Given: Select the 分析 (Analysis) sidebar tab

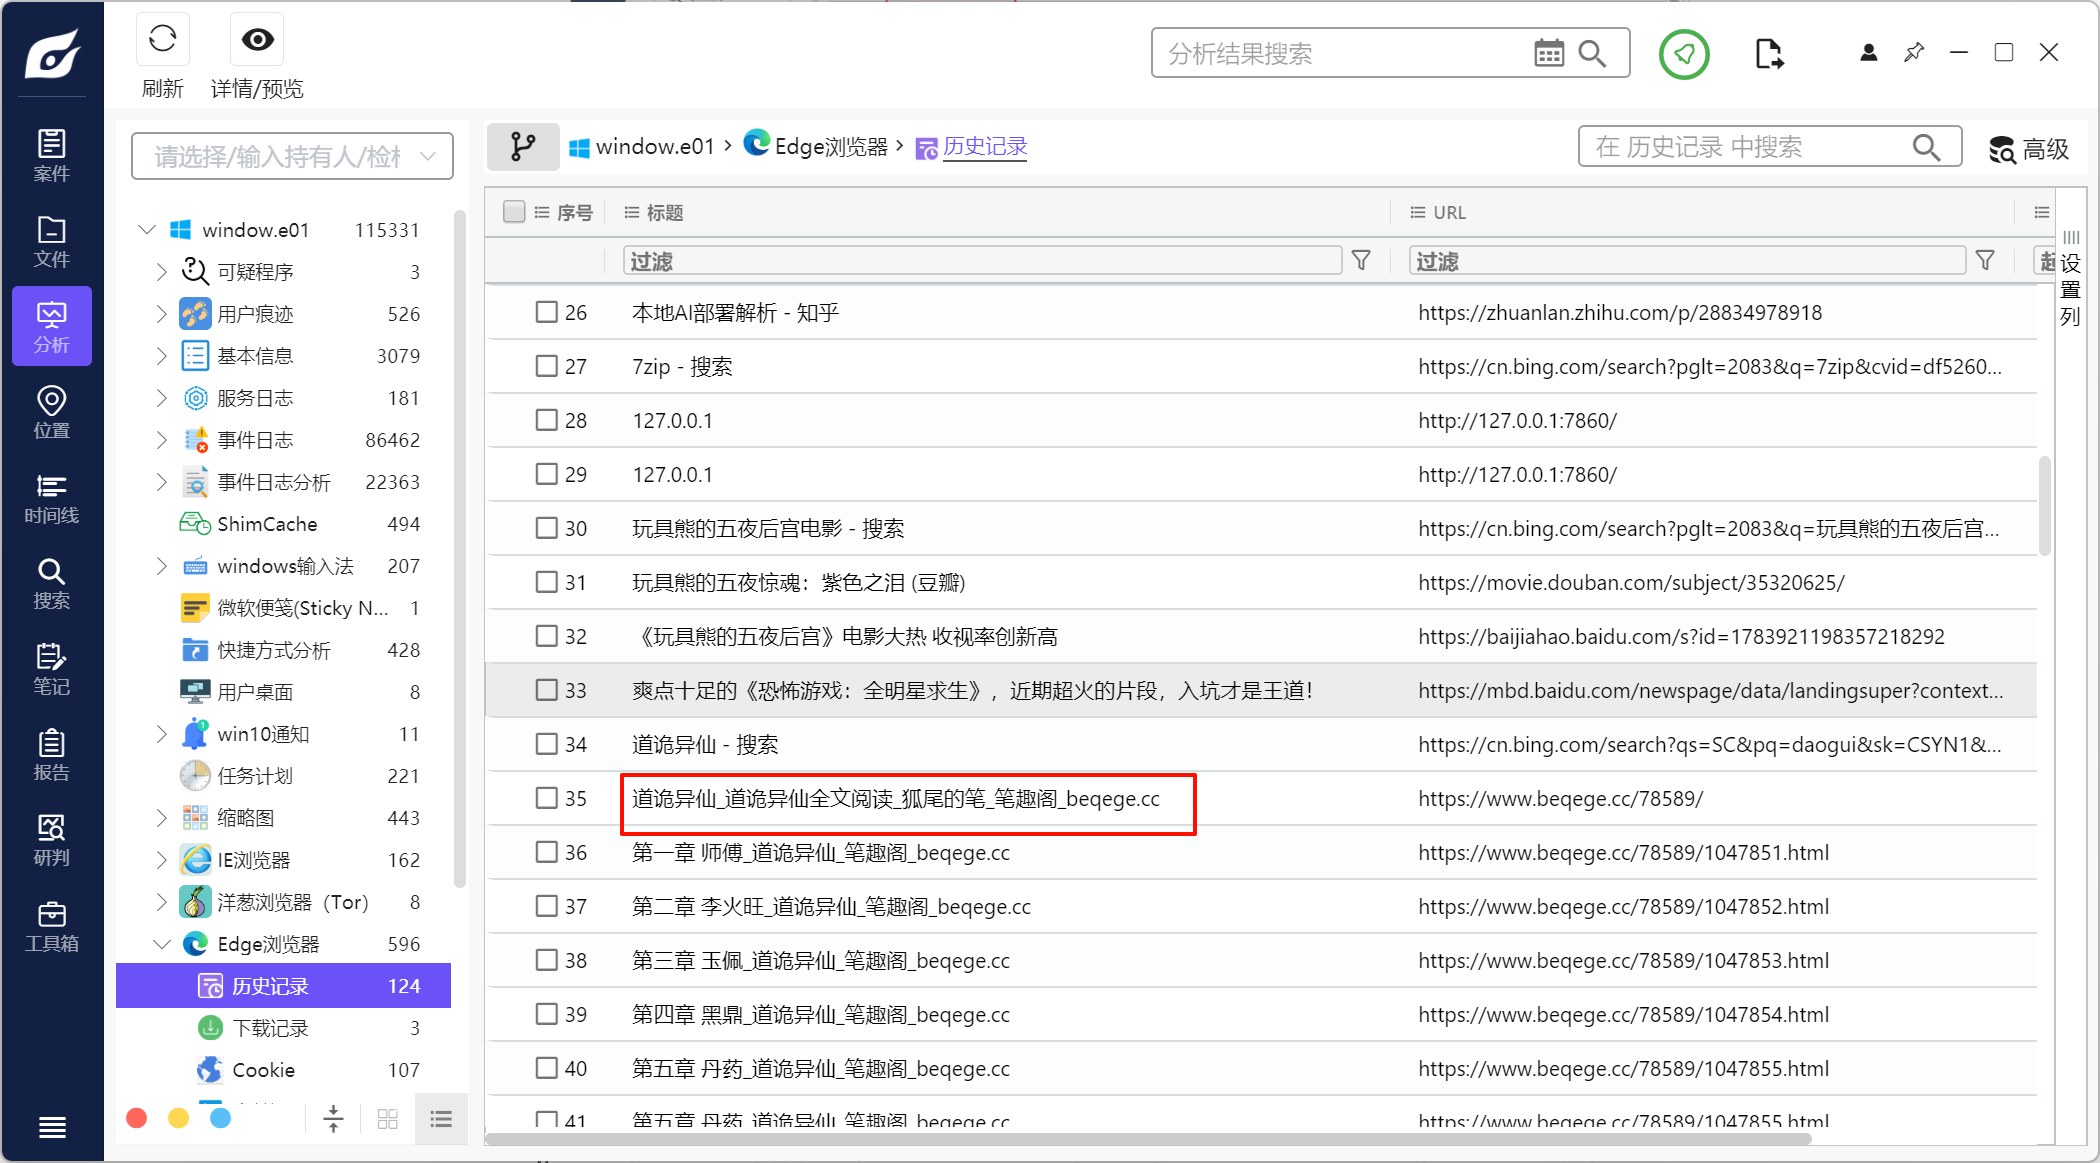Looking at the screenshot, I should click(52, 327).
